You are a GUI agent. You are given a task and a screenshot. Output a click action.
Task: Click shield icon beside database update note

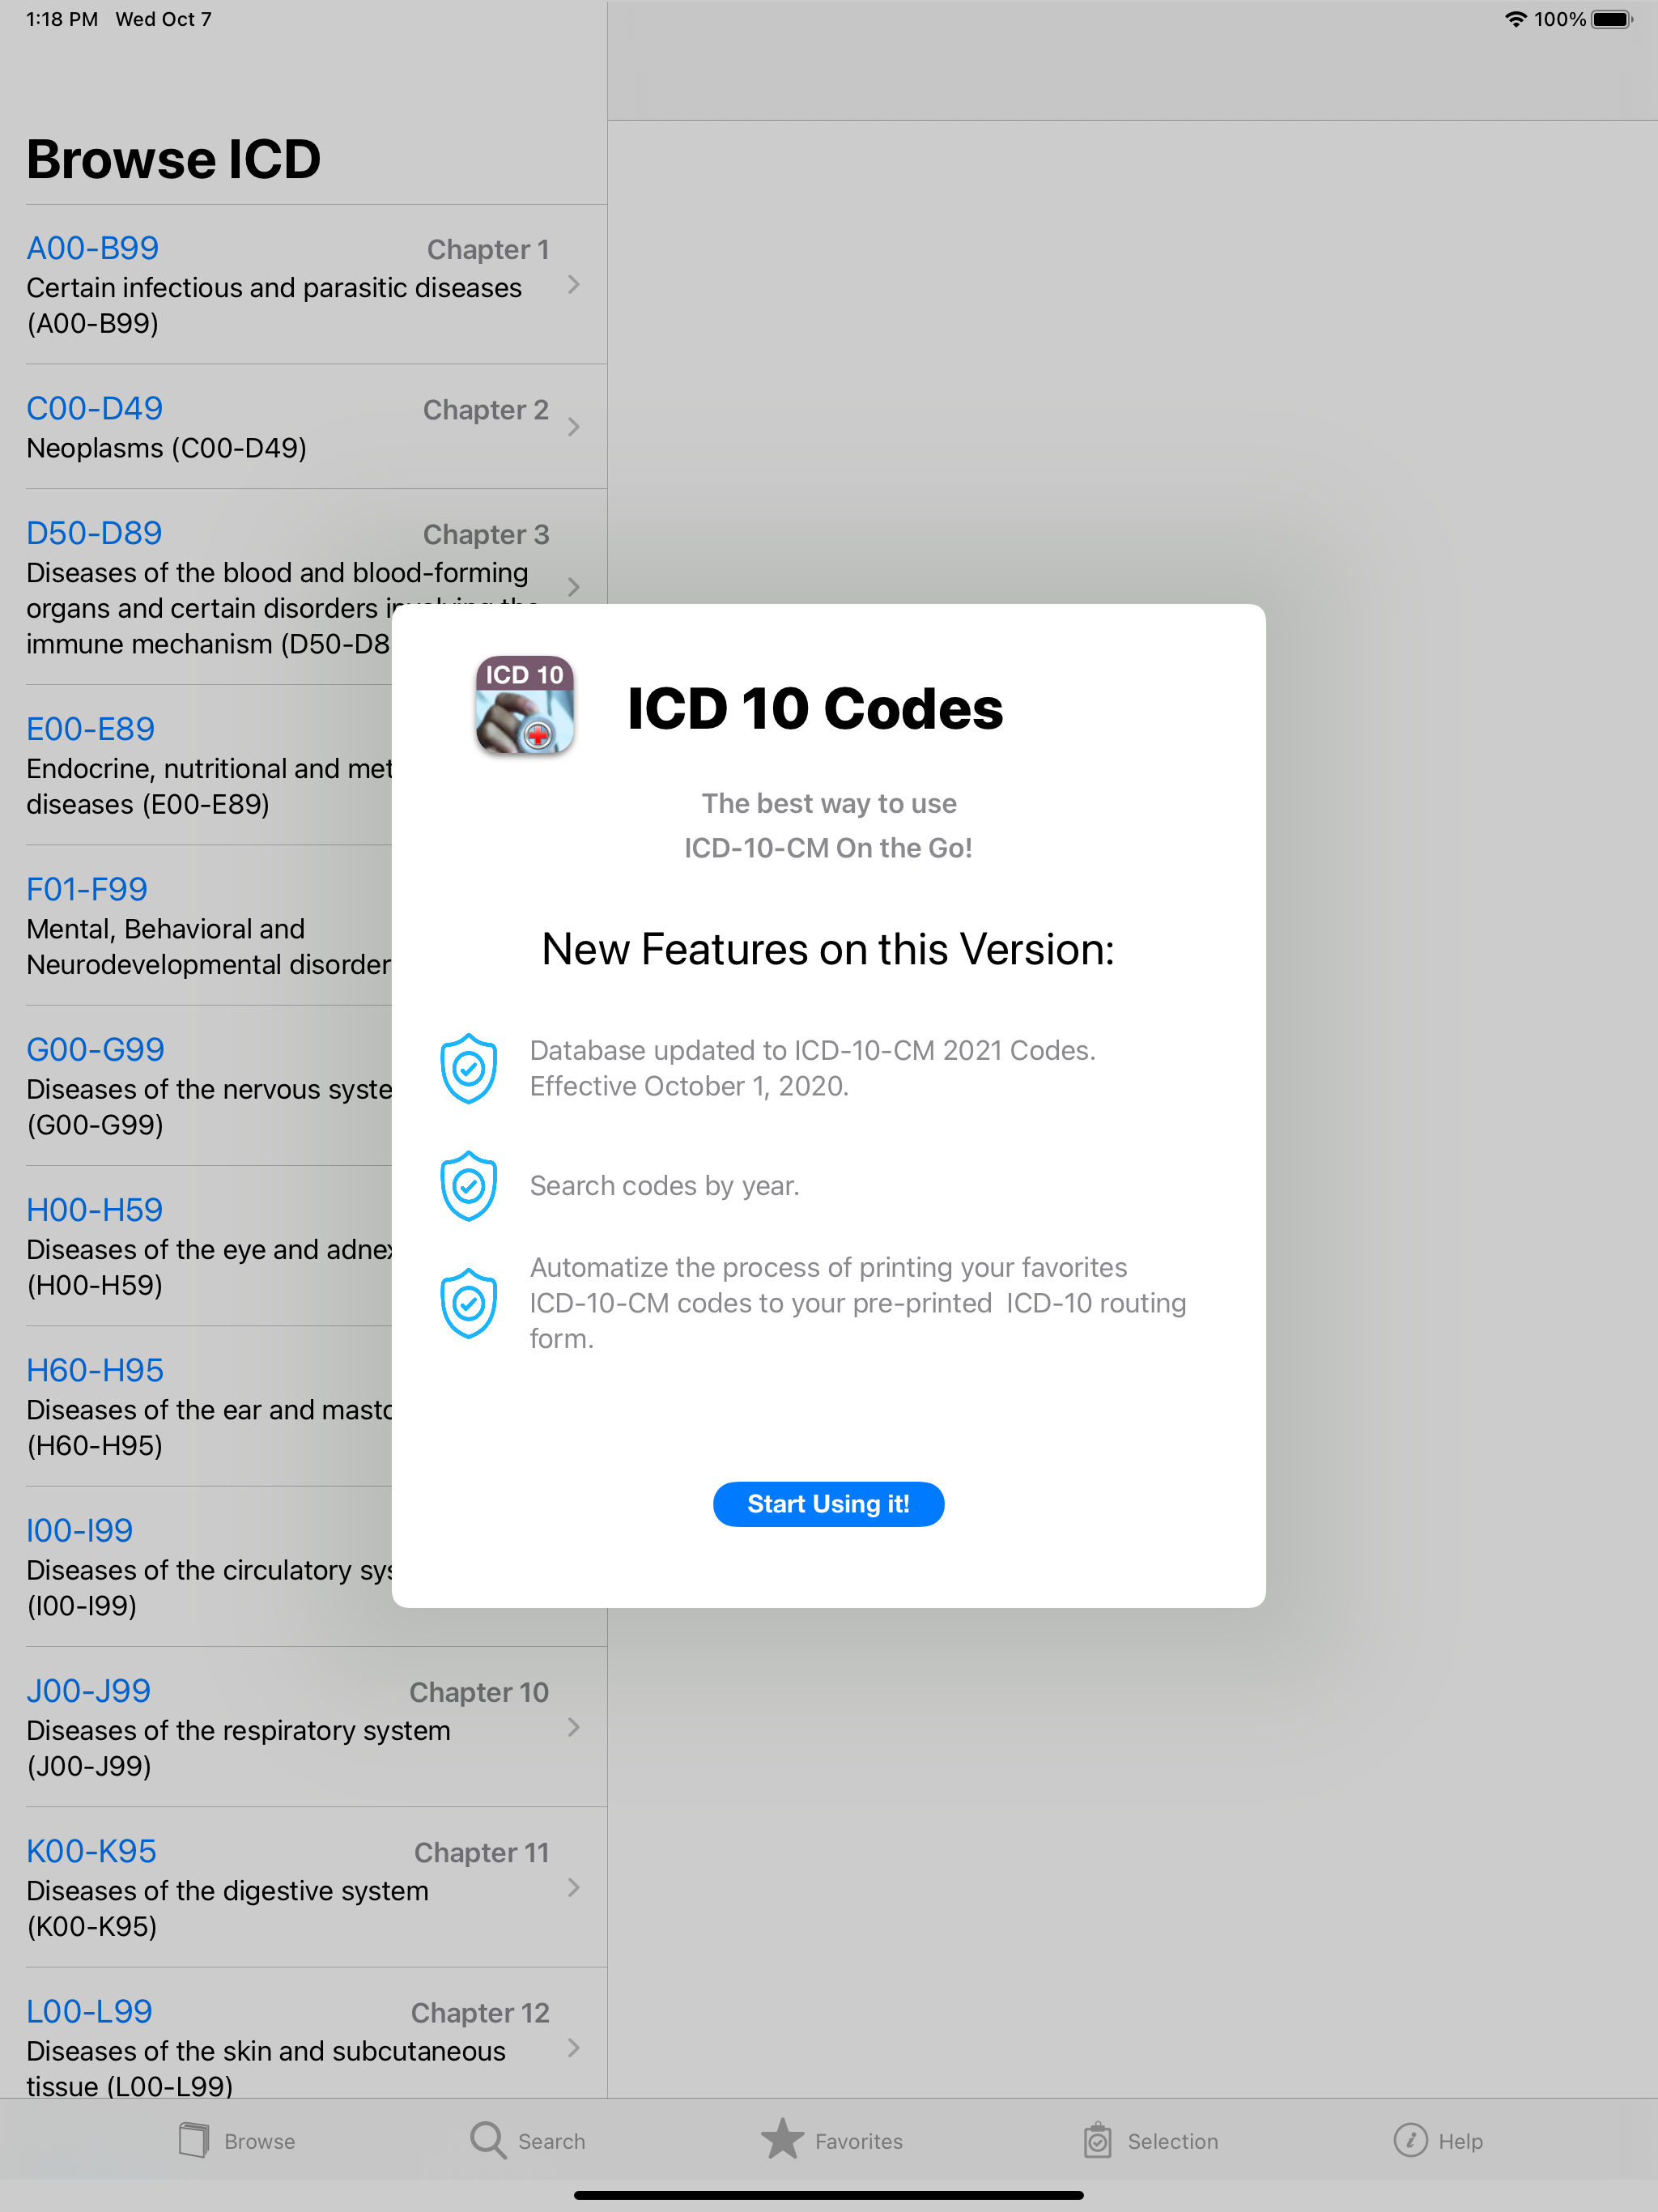469,1068
